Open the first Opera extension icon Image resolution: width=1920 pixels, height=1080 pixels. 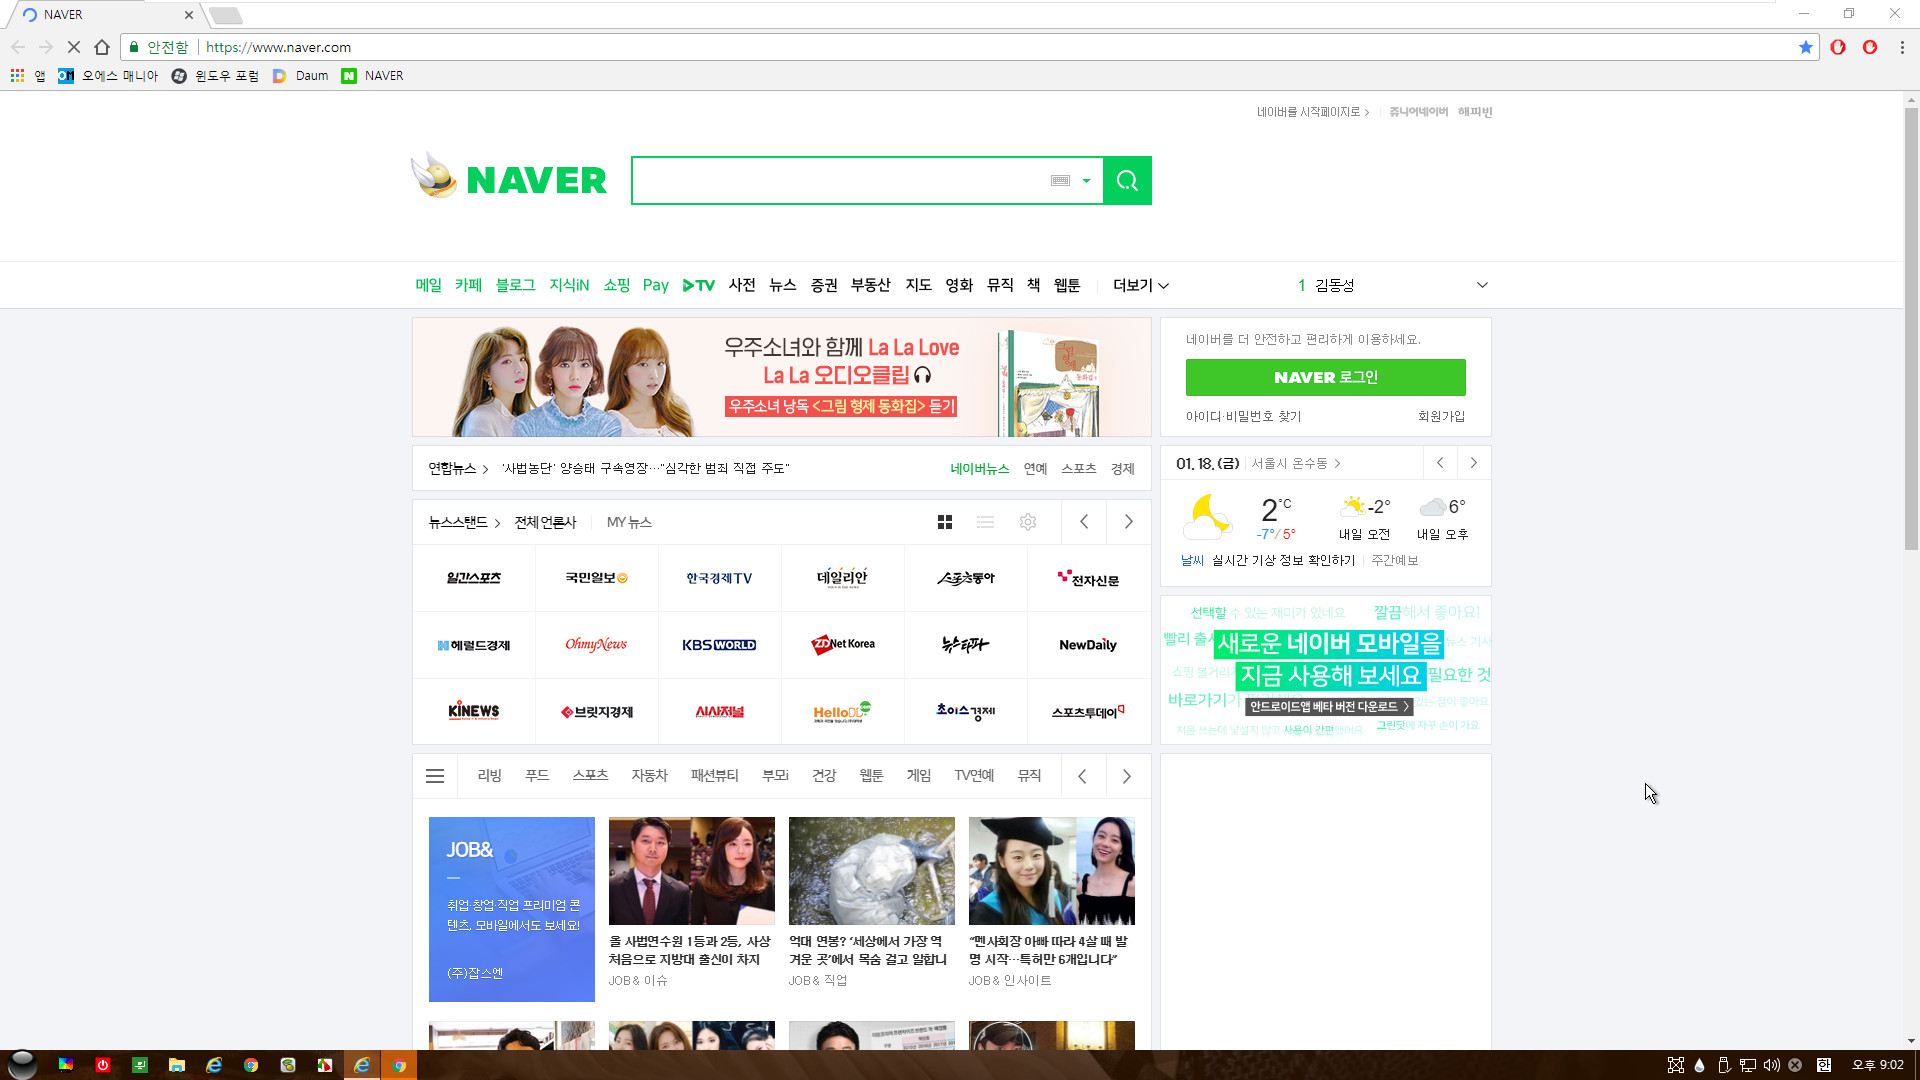pyautogui.click(x=1838, y=47)
